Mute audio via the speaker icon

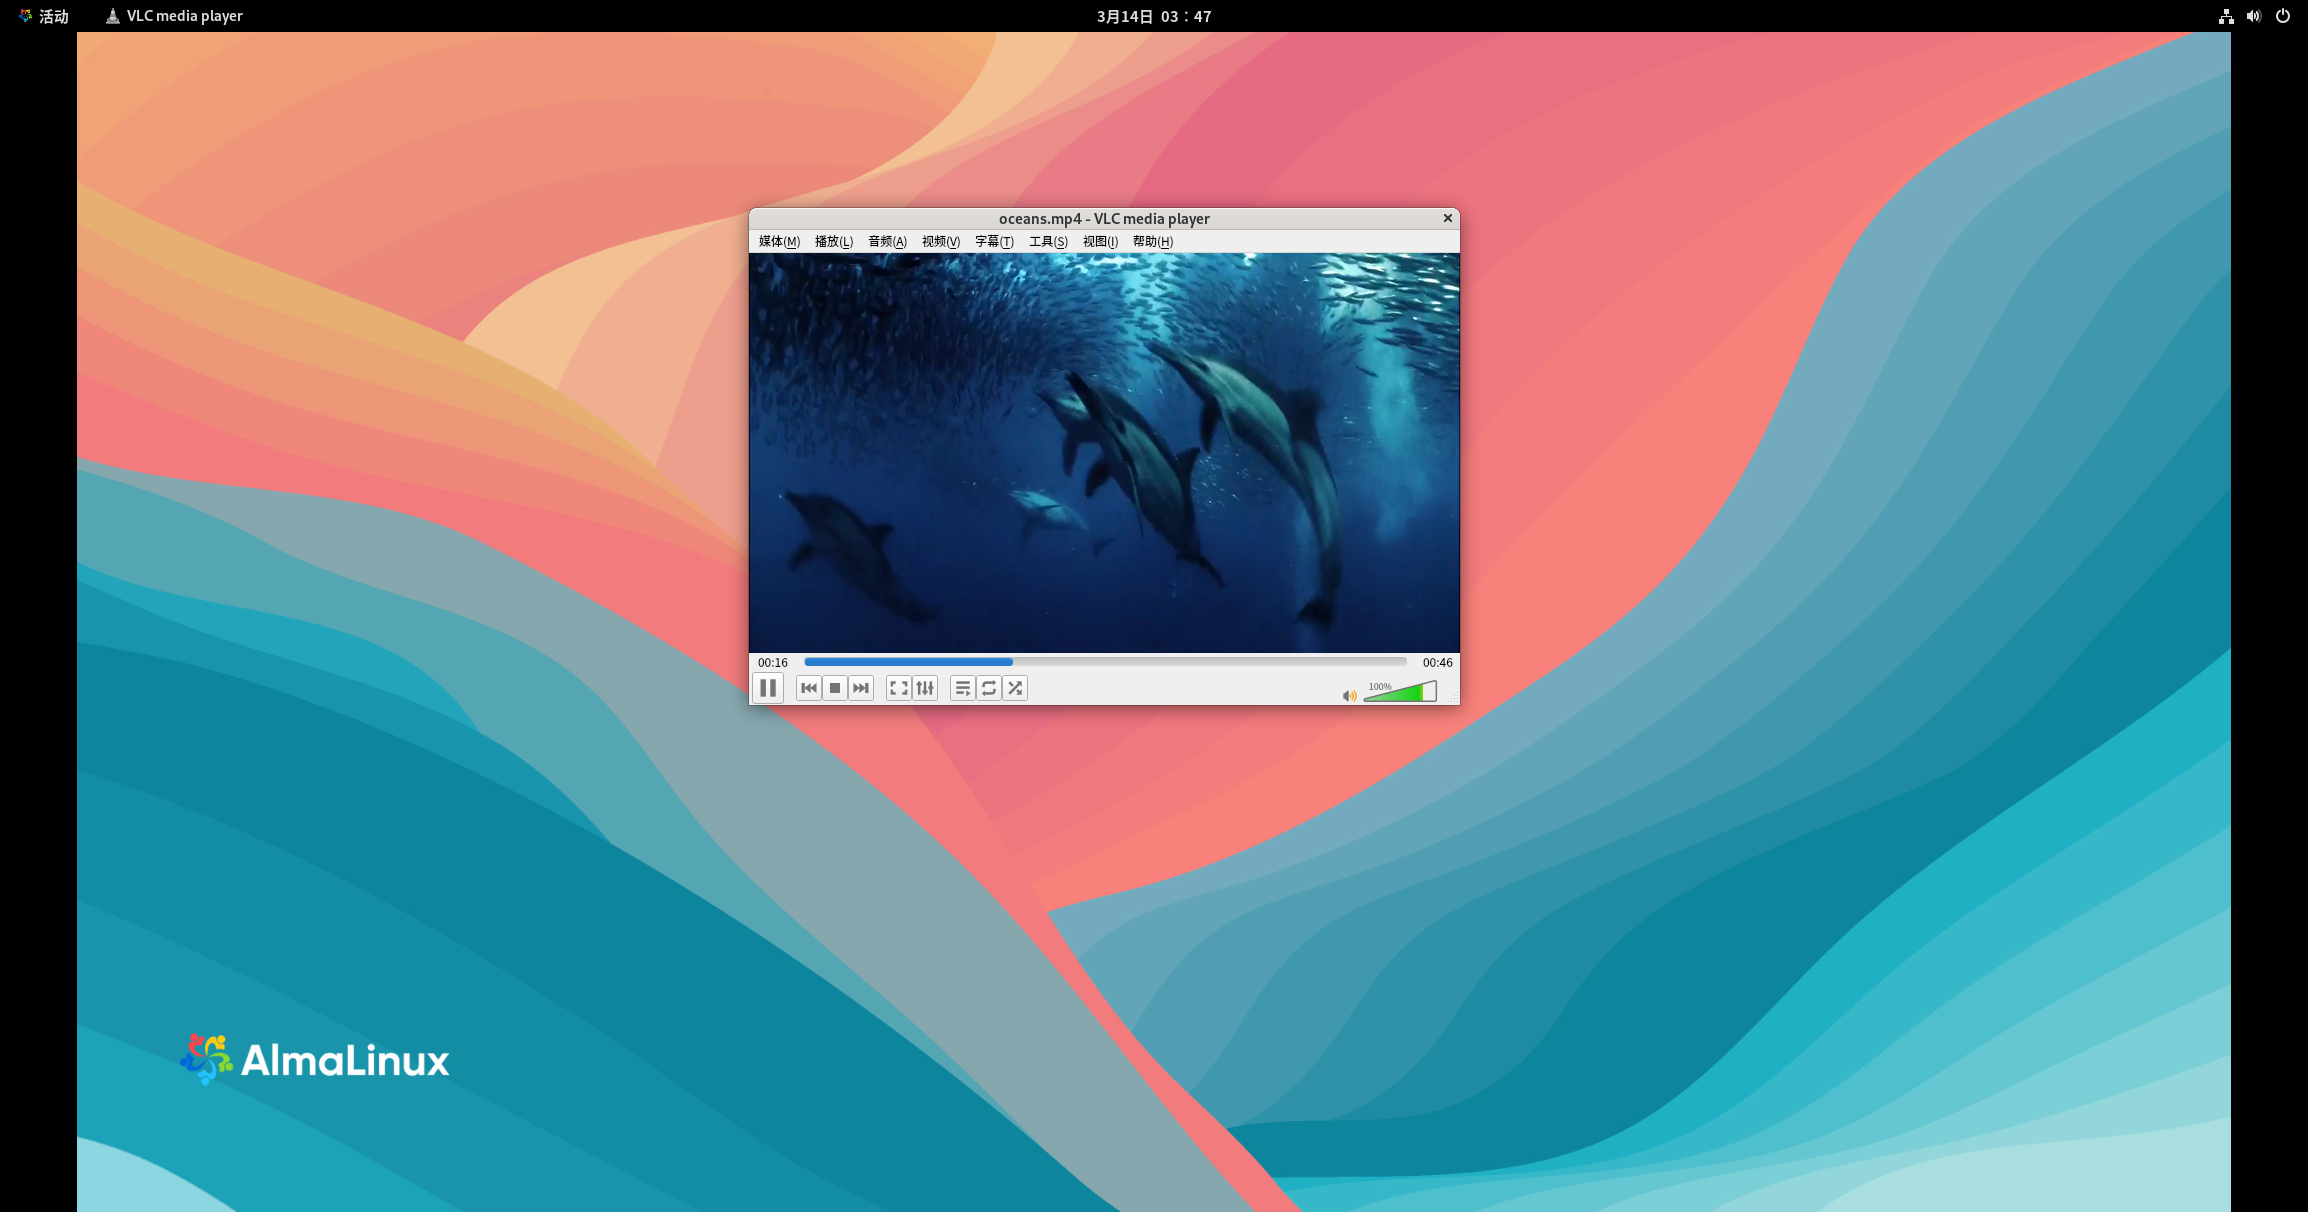pyautogui.click(x=1349, y=696)
